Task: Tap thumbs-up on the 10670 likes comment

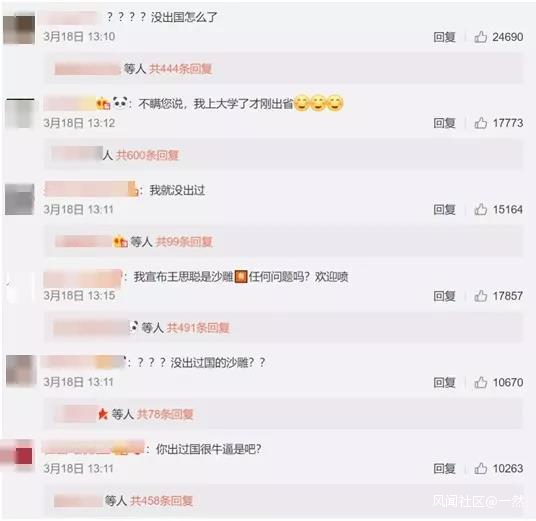Action: click(x=480, y=382)
